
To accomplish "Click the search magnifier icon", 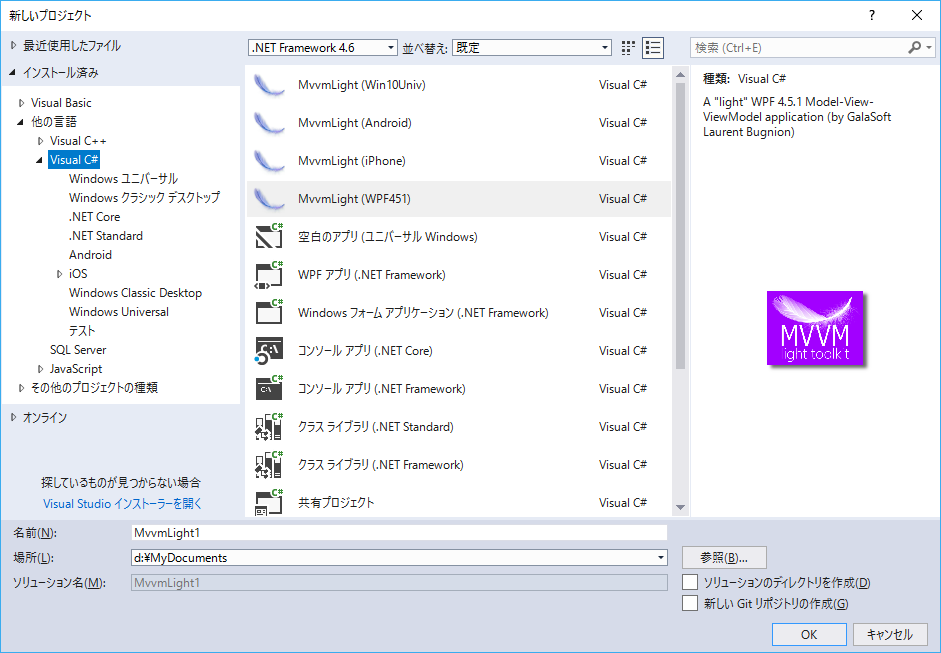I will pyautogui.click(x=915, y=47).
